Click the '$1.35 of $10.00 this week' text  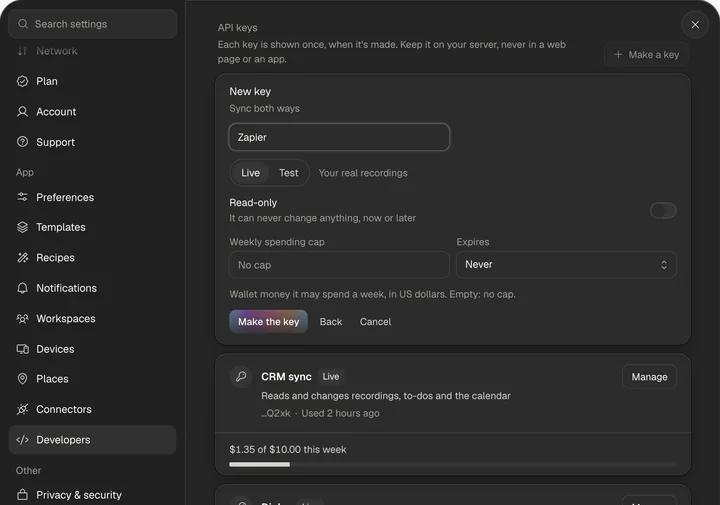pos(287,449)
